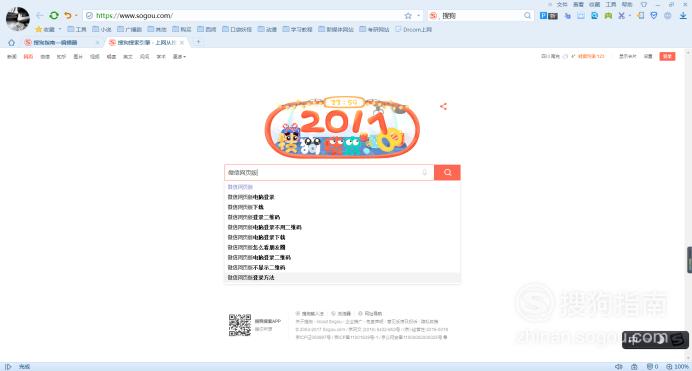Click the microphone voice search icon
Viewport: 692px width, 371px height.
point(425,172)
